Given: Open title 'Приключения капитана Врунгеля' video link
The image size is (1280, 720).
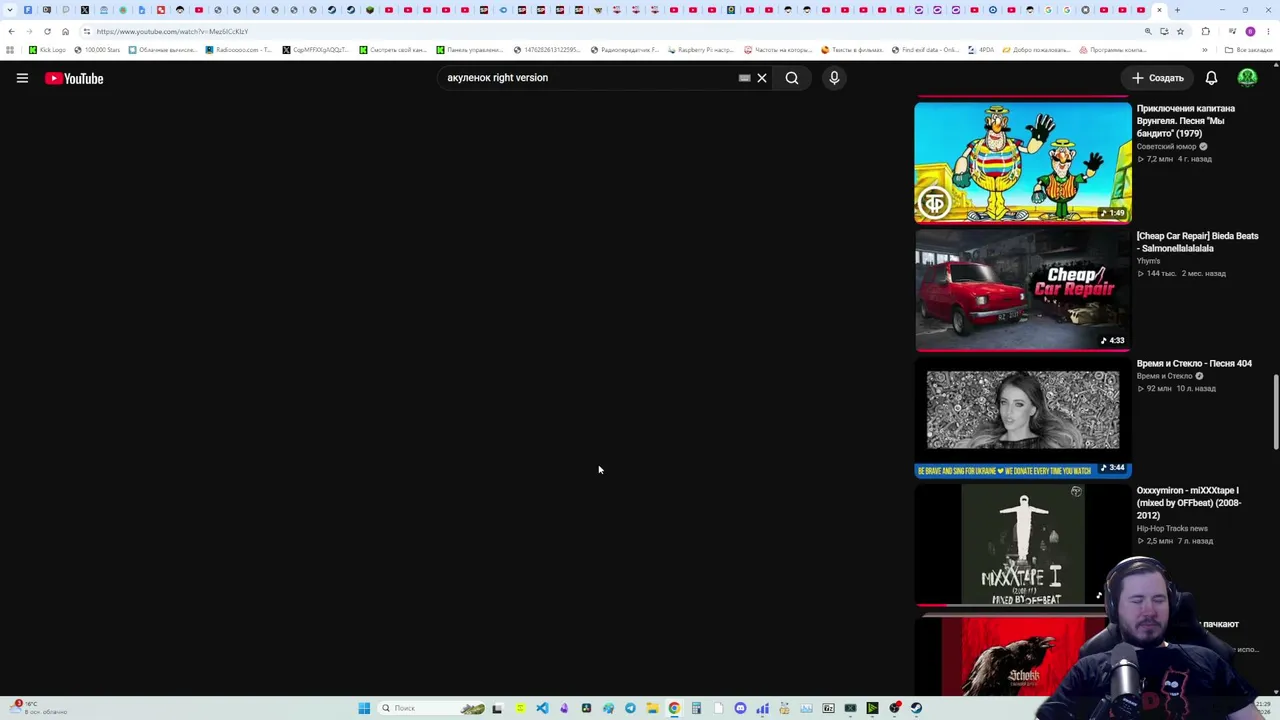Looking at the screenshot, I should click(1186, 121).
